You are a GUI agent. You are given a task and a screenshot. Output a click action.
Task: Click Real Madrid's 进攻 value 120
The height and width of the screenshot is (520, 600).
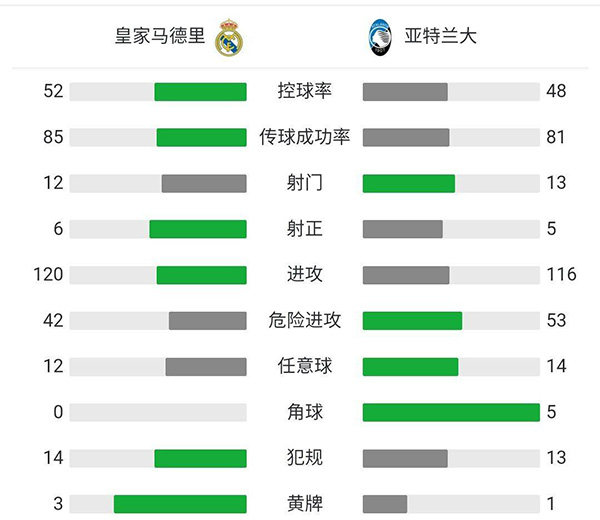48,274
